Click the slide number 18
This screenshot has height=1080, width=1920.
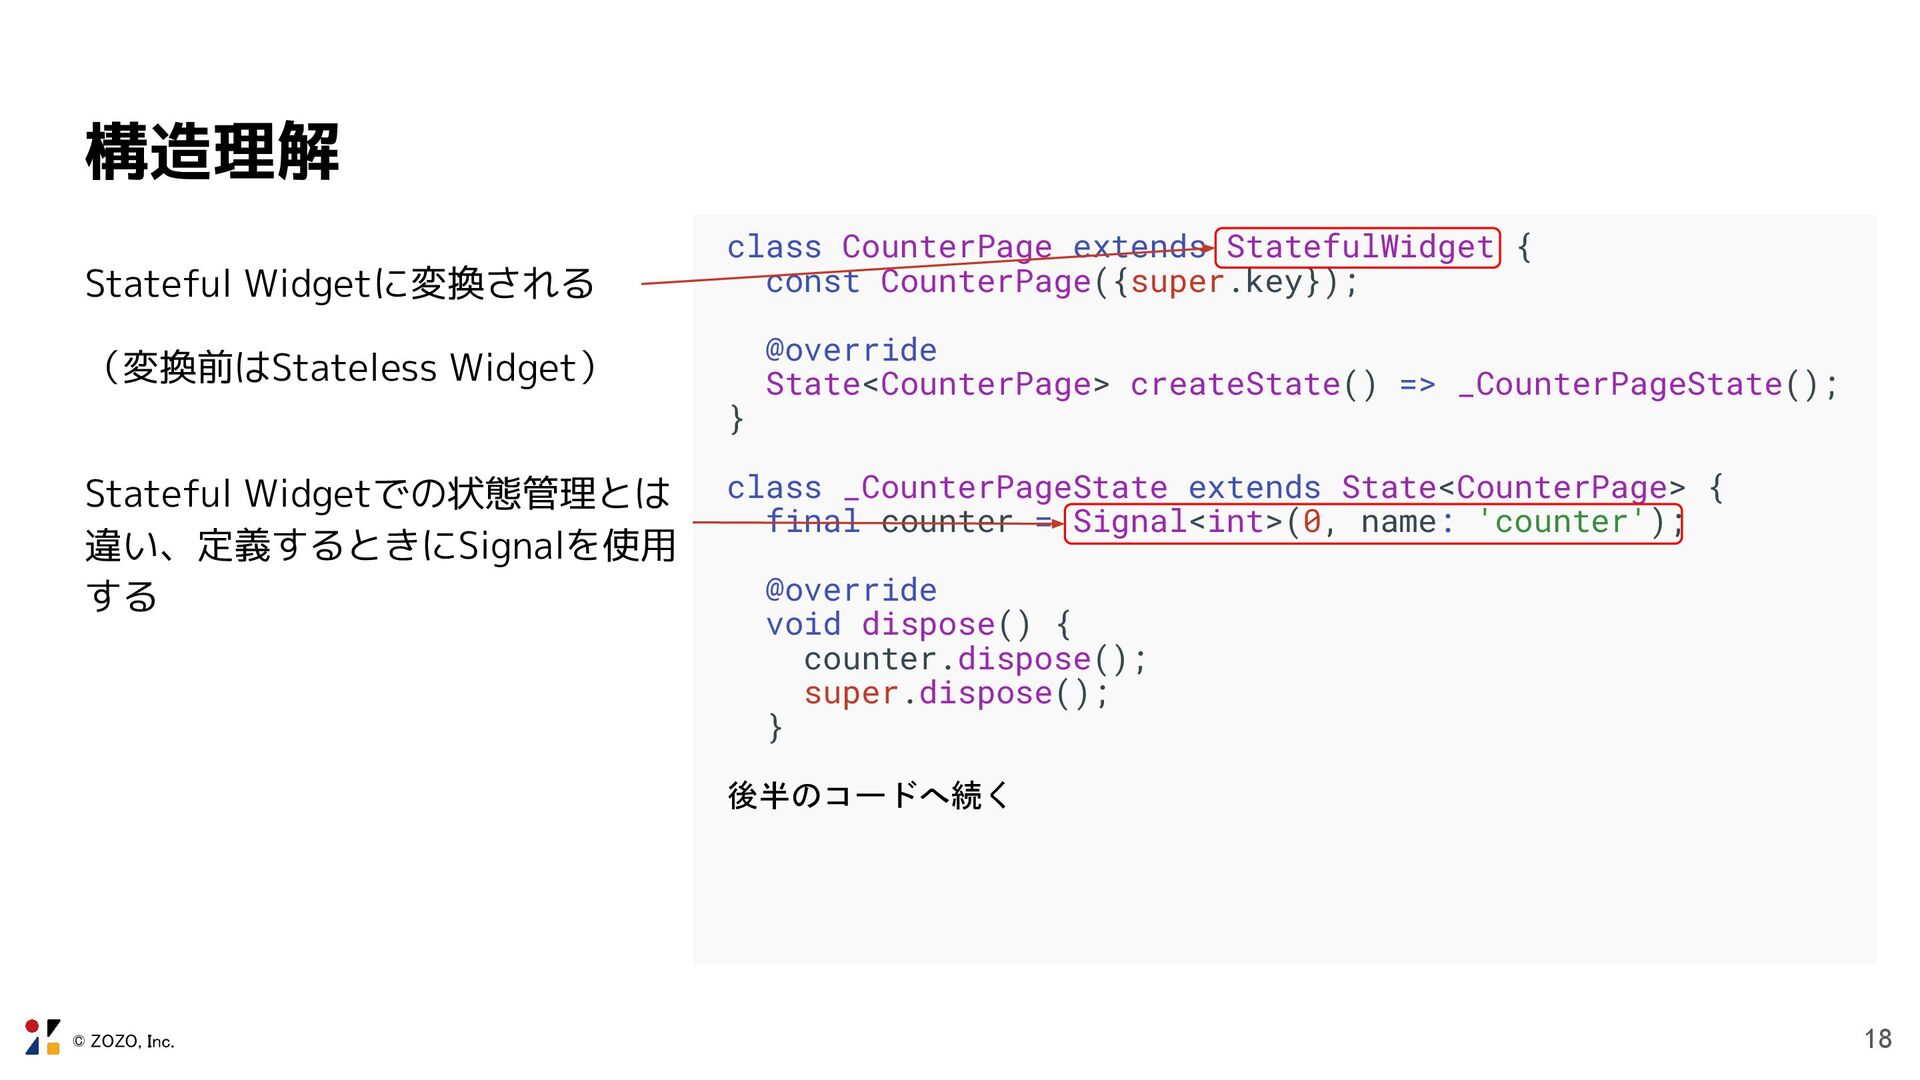click(x=1877, y=1039)
